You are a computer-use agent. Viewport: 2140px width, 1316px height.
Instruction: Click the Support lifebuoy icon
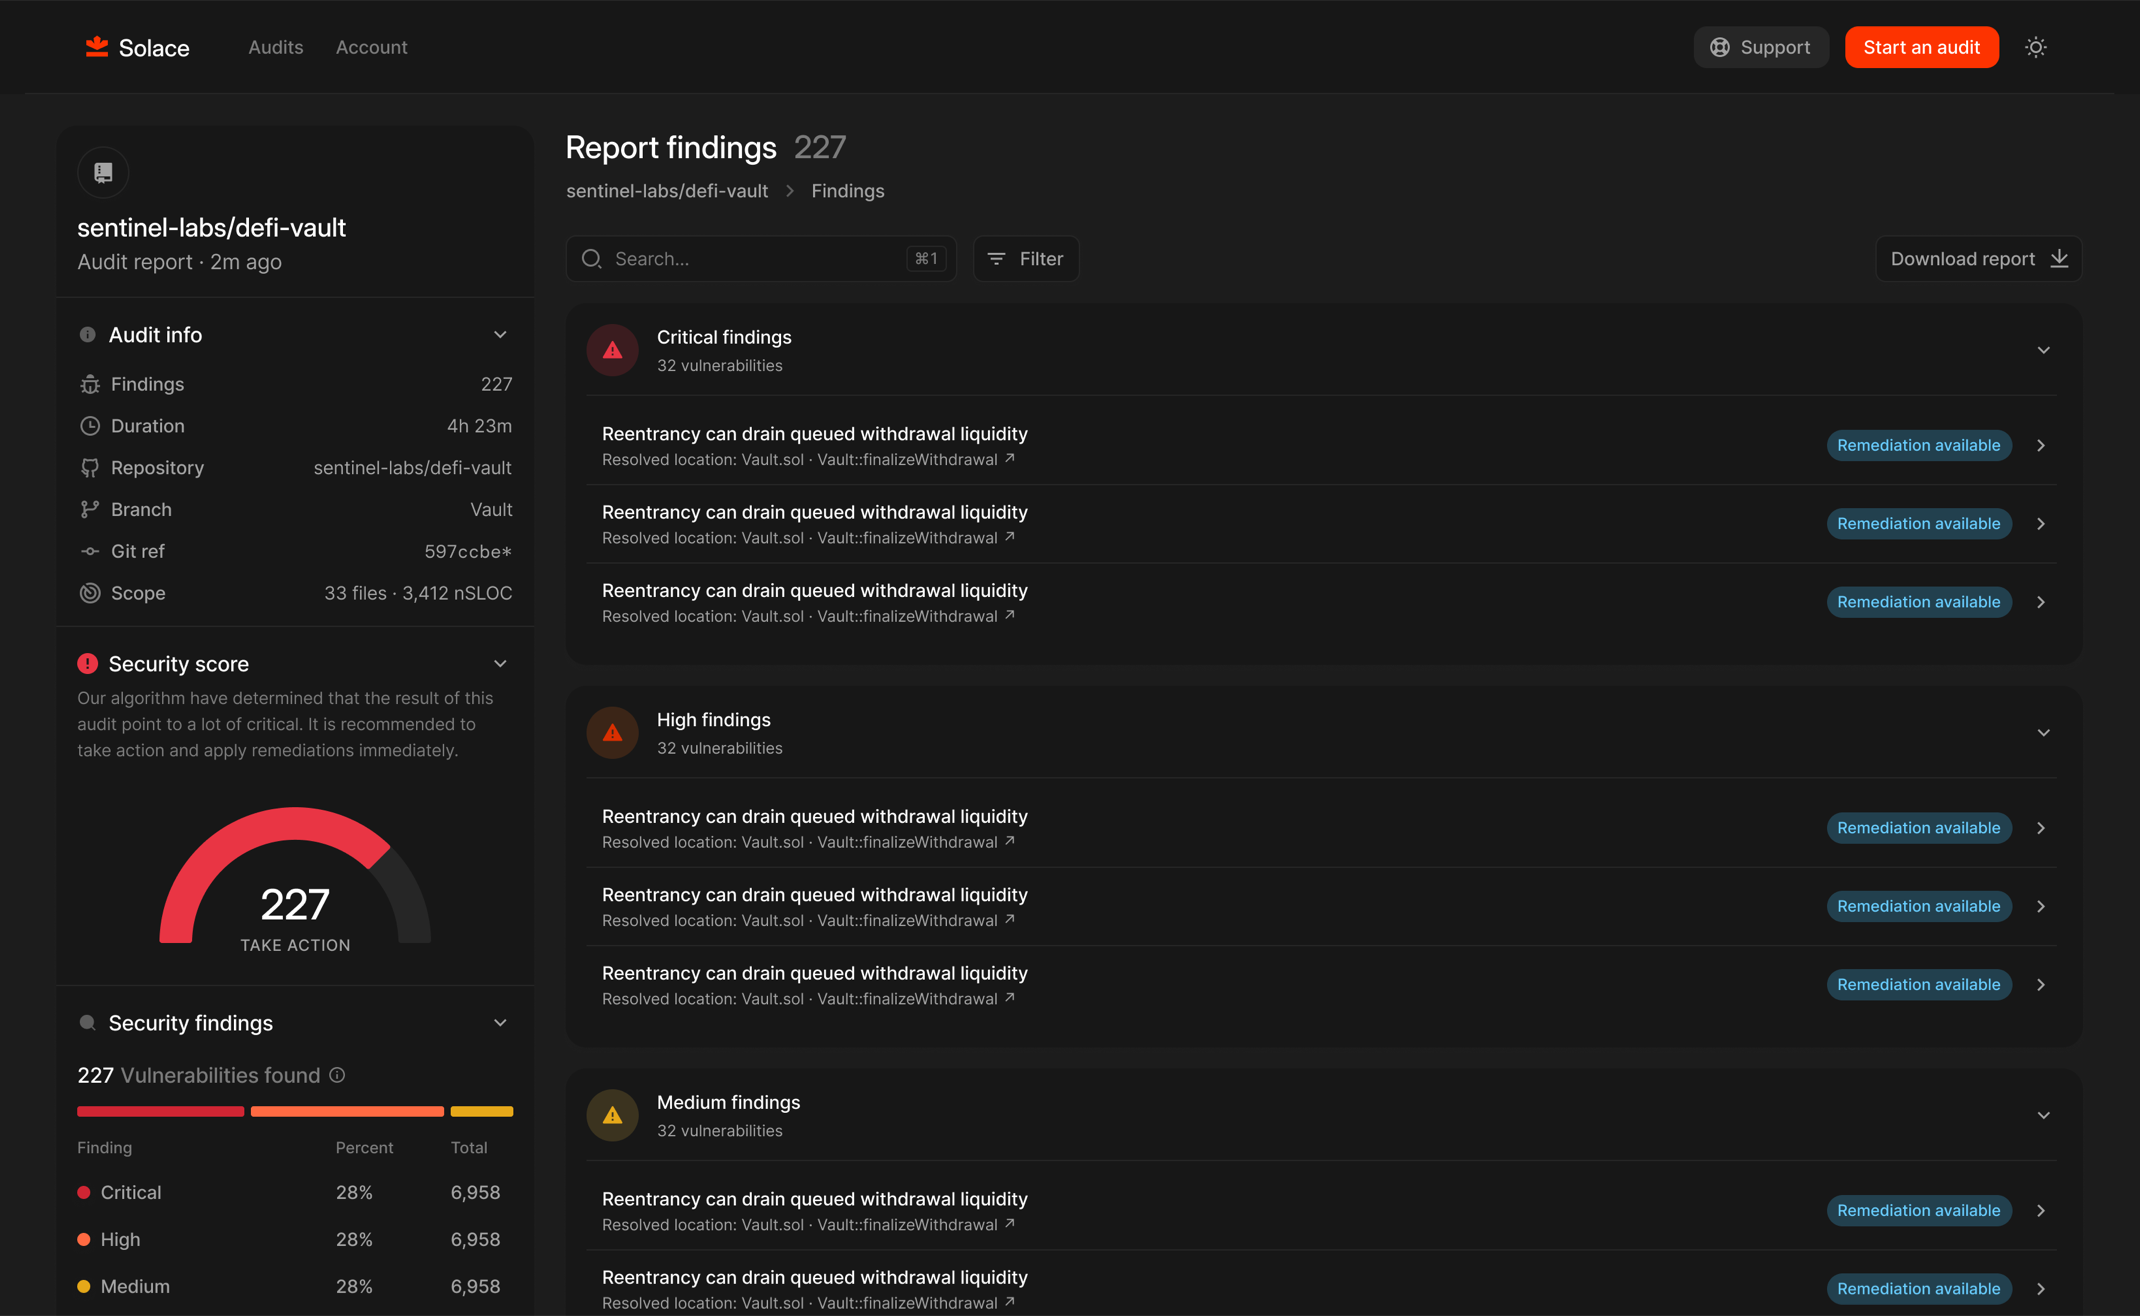(x=1719, y=47)
